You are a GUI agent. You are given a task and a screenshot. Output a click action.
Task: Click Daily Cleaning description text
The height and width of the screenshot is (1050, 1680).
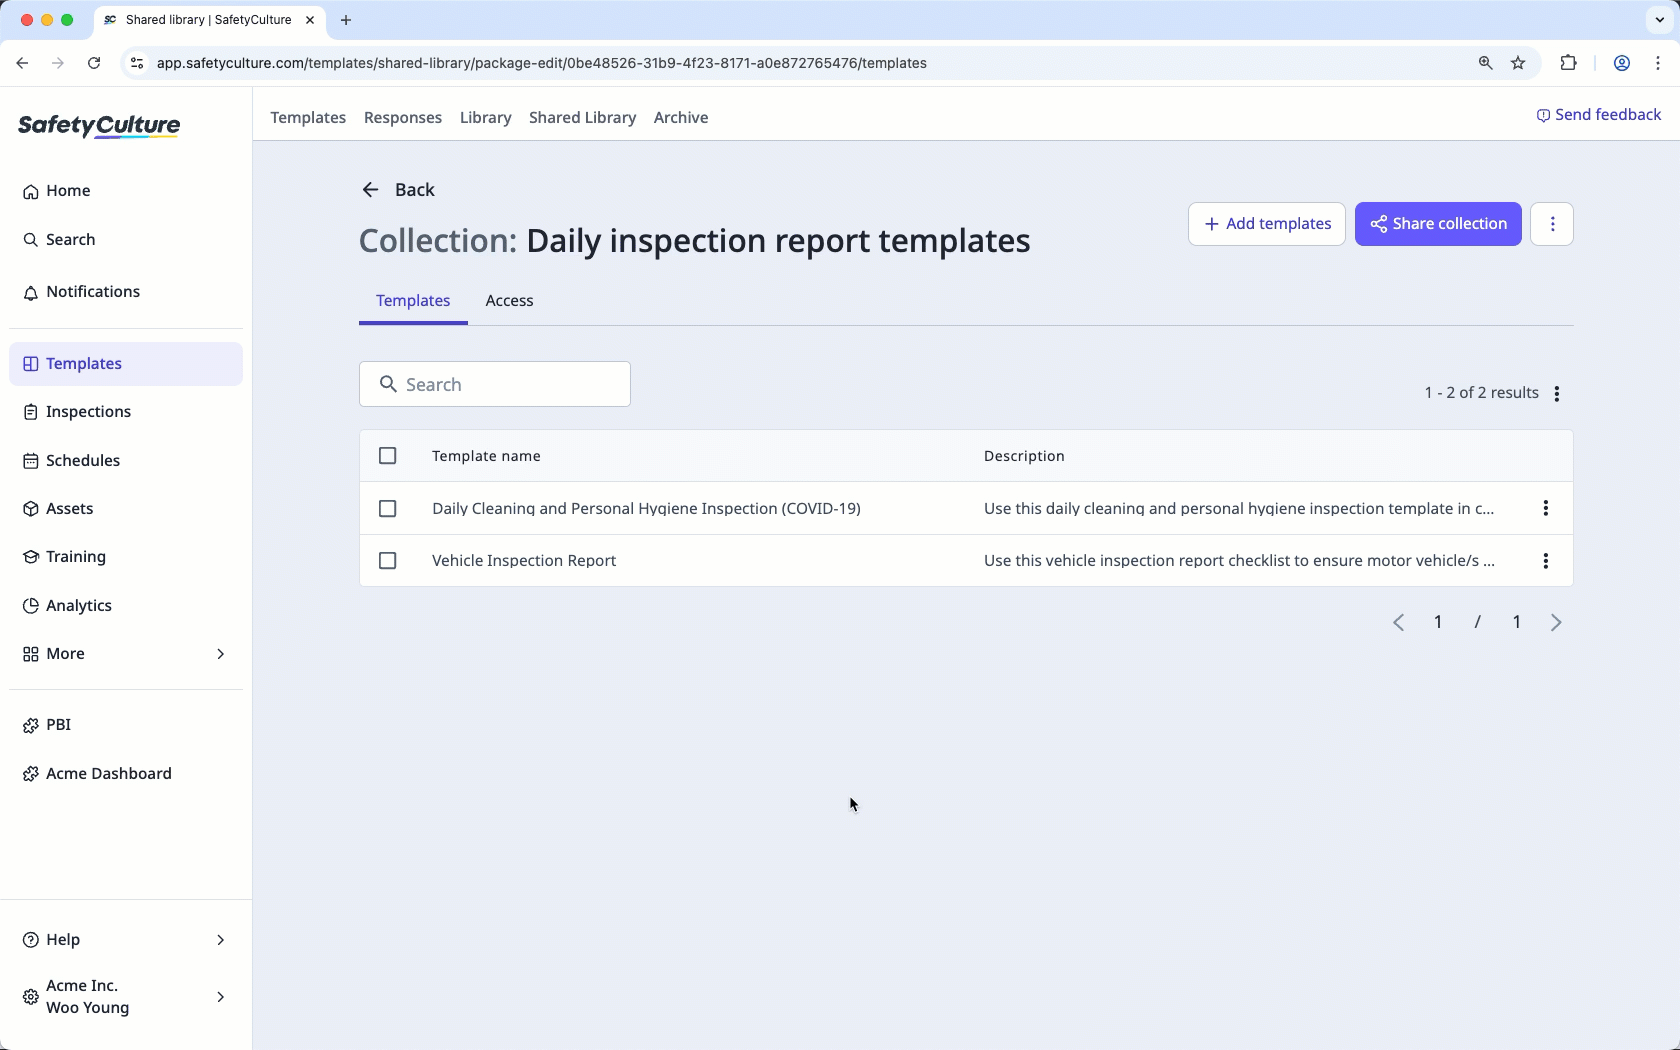1239,509
